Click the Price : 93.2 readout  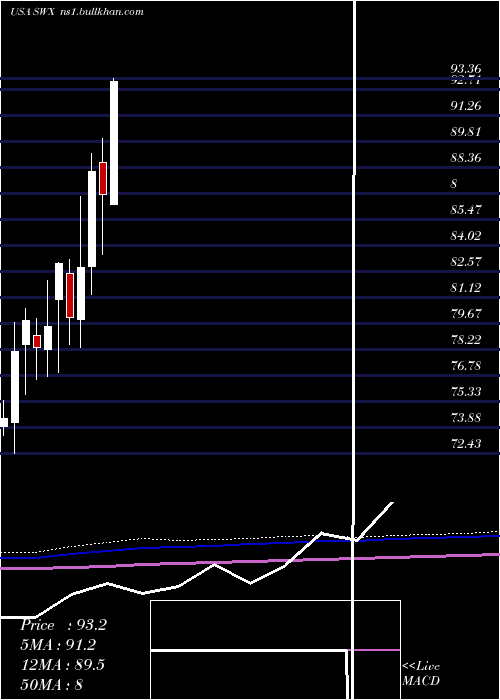coord(63,625)
